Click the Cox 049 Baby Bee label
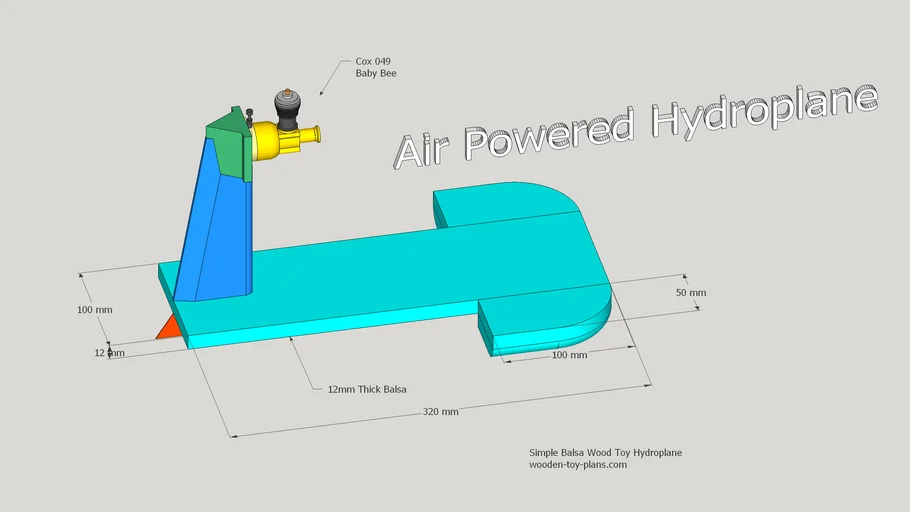This screenshot has height=512, width=910. coord(376,67)
